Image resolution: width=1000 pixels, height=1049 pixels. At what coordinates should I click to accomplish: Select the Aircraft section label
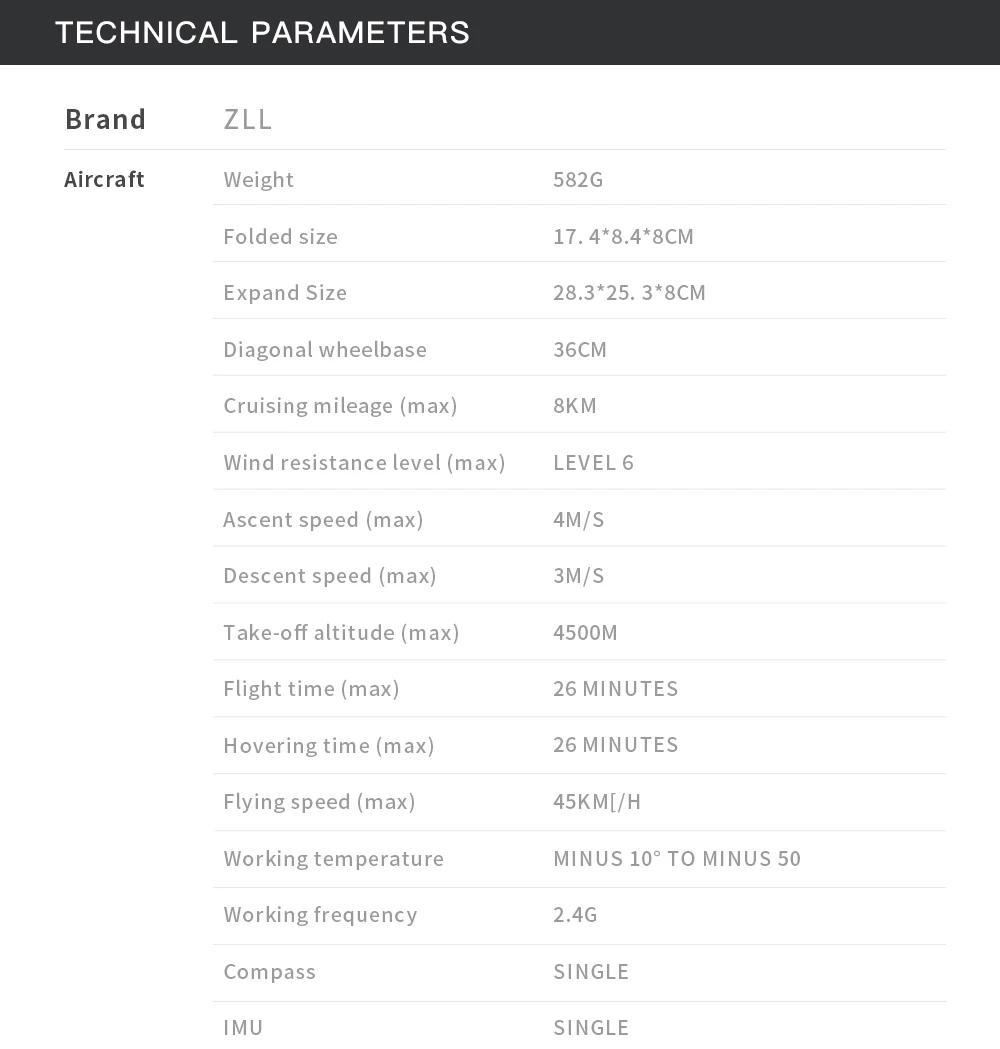coord(104,179)
